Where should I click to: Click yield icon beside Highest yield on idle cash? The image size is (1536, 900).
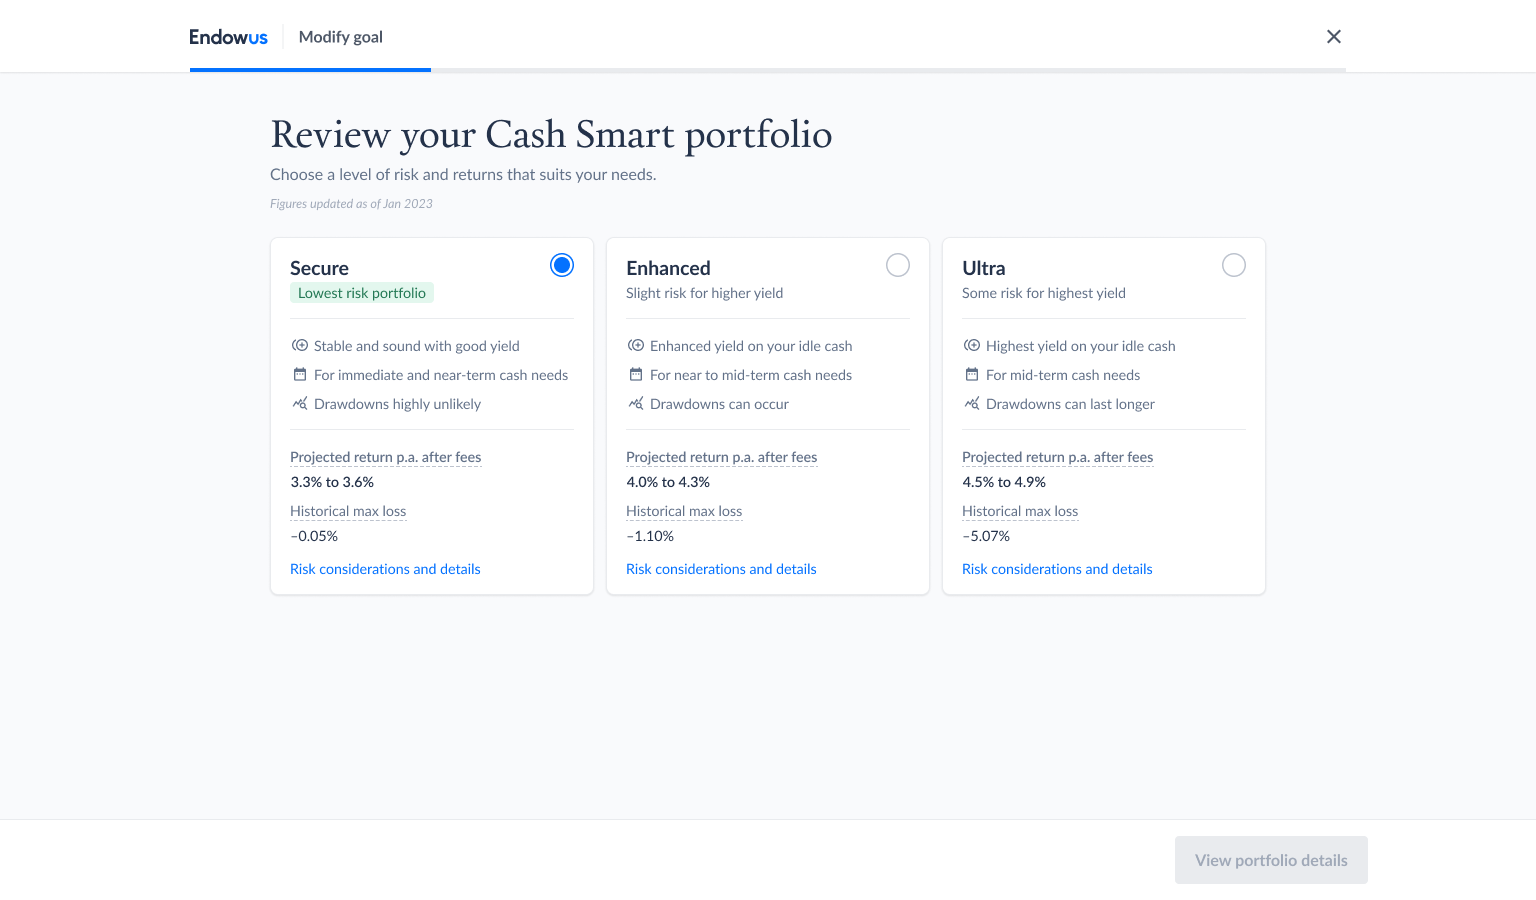(x=972, y=346)
